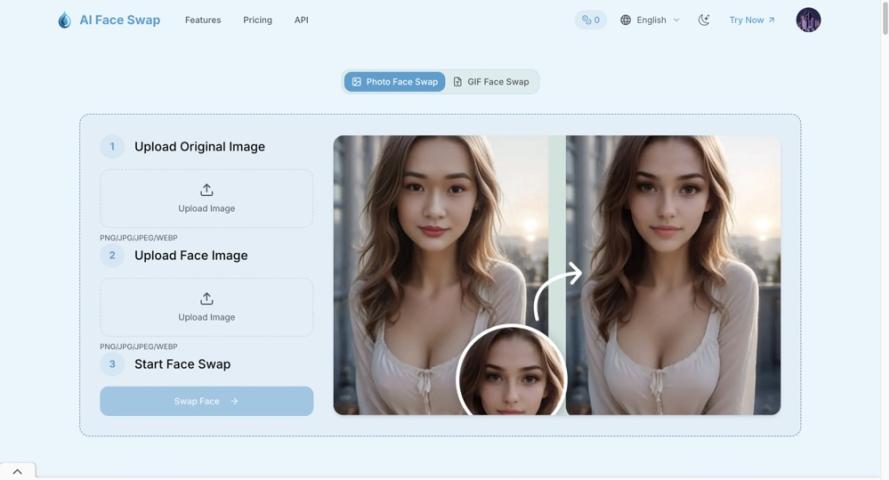Toggle dark mode with moon icon
The height and width of the screenshot is (480, 889).
[704, 20]
